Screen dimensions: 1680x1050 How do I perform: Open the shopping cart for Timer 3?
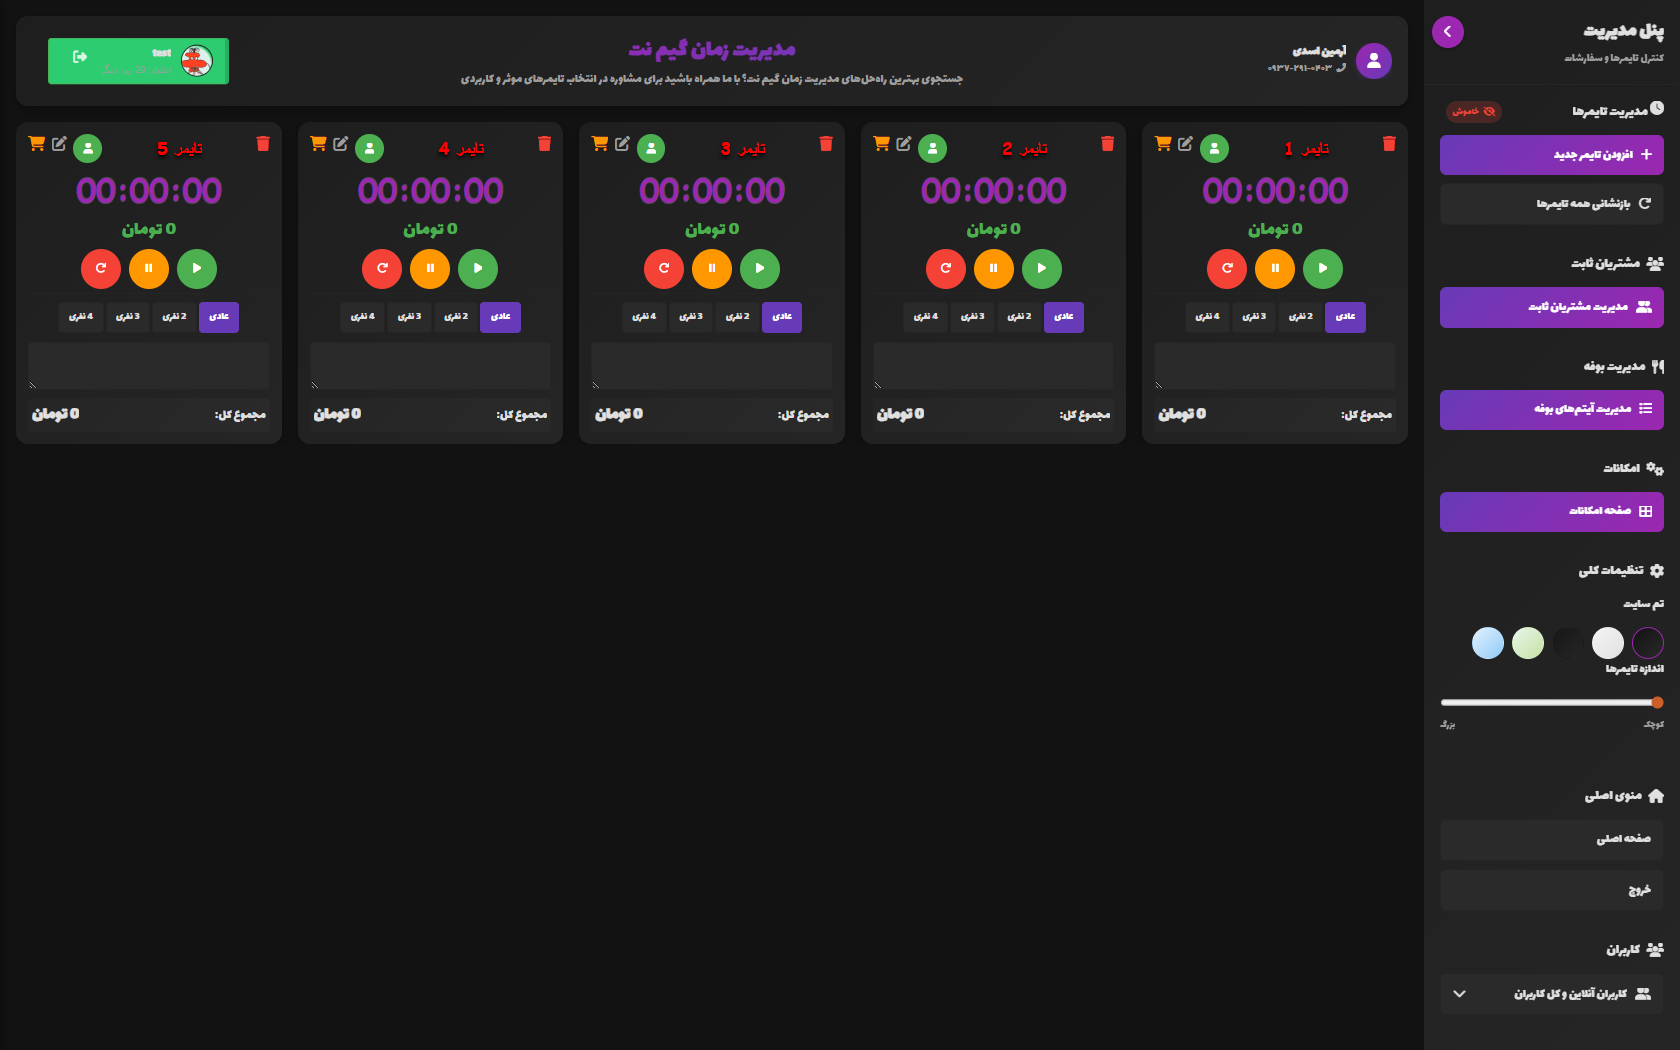click(x=600, y=144)
